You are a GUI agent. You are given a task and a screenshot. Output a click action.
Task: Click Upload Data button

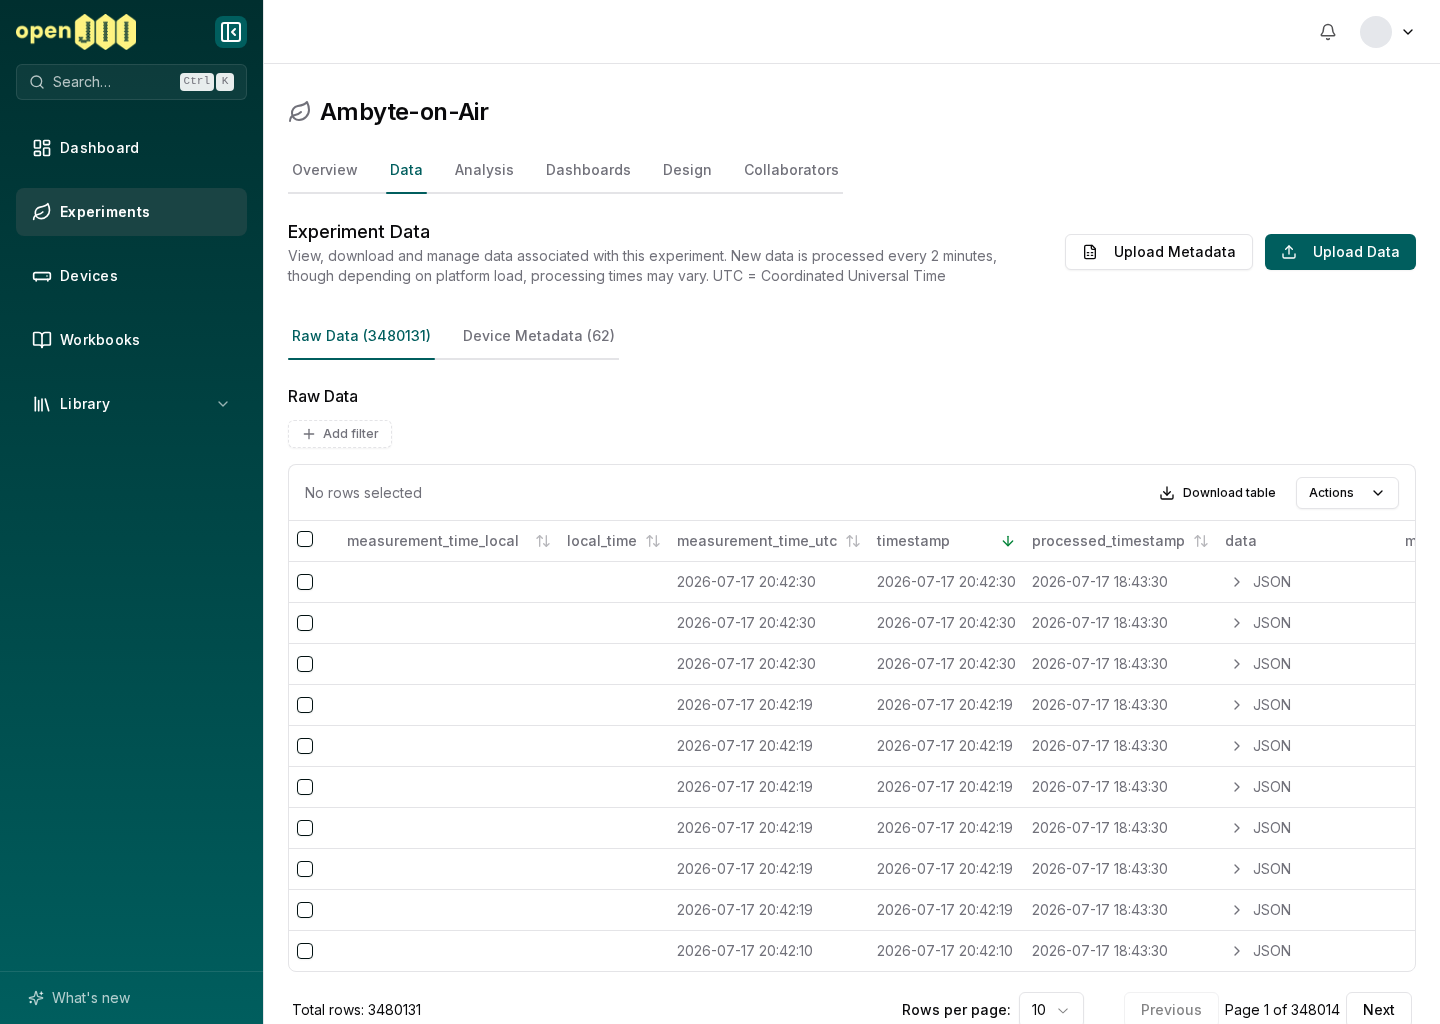pyautogui.click(x=1340, y=252)
